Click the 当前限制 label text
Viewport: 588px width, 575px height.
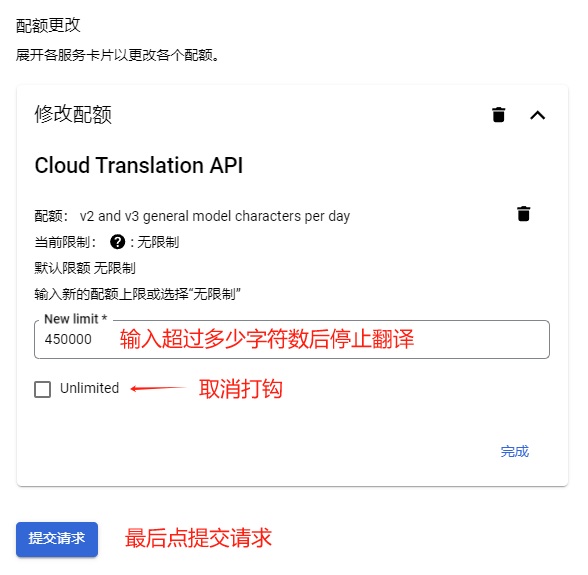65,242
